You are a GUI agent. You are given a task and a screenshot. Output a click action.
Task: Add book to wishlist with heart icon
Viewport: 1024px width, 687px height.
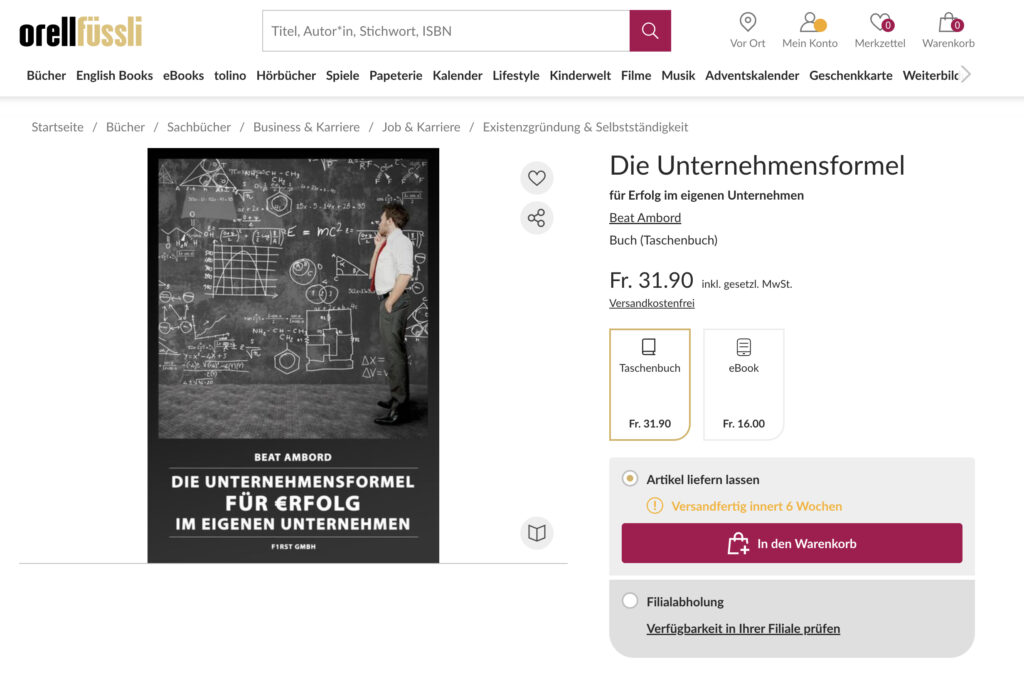(x=537, y=178)
